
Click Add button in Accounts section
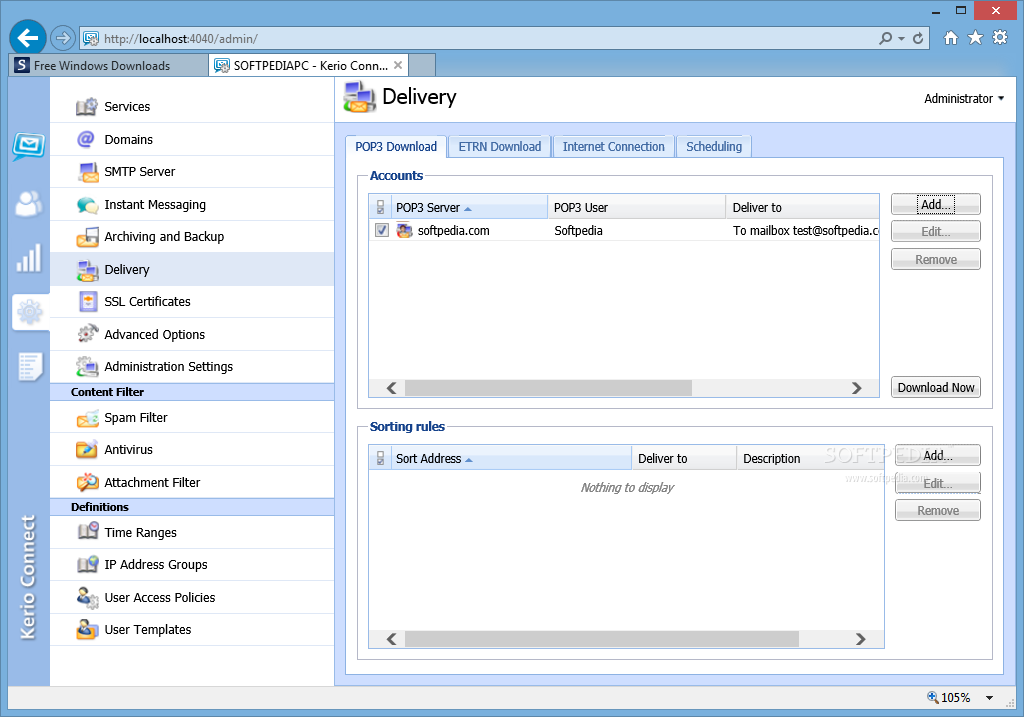[x=936, y=204]
